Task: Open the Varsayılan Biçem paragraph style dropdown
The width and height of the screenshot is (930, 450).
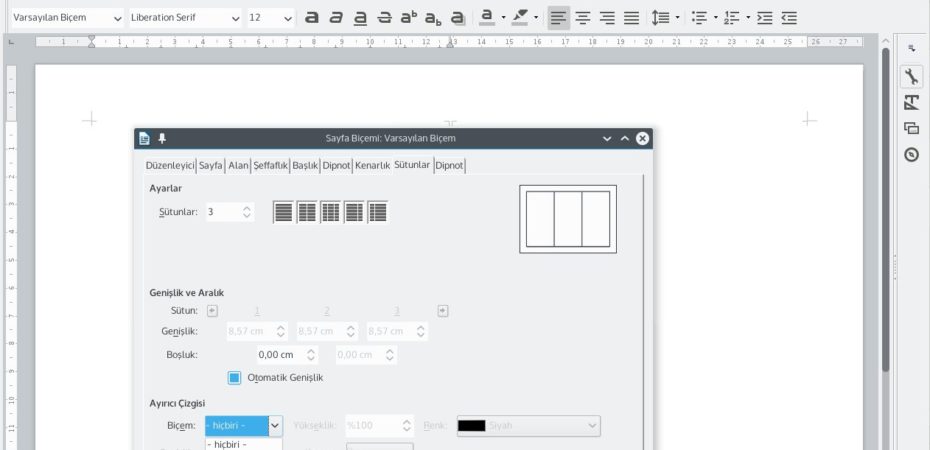Action: click(117, 18)
